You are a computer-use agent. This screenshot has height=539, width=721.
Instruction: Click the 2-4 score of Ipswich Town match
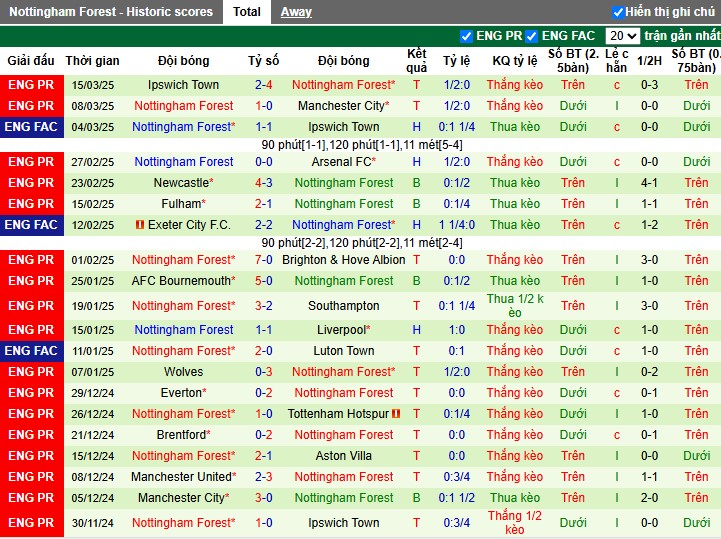[x=263, y=85]
